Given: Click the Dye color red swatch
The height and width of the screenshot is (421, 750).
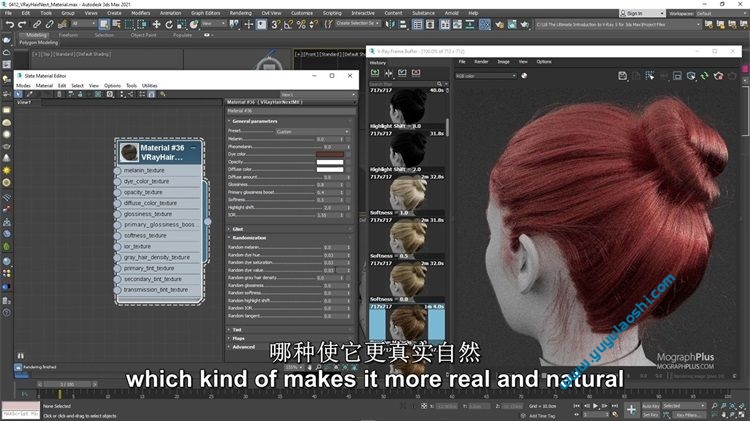Looking at the screenshot, I should (x=330, y=155).
